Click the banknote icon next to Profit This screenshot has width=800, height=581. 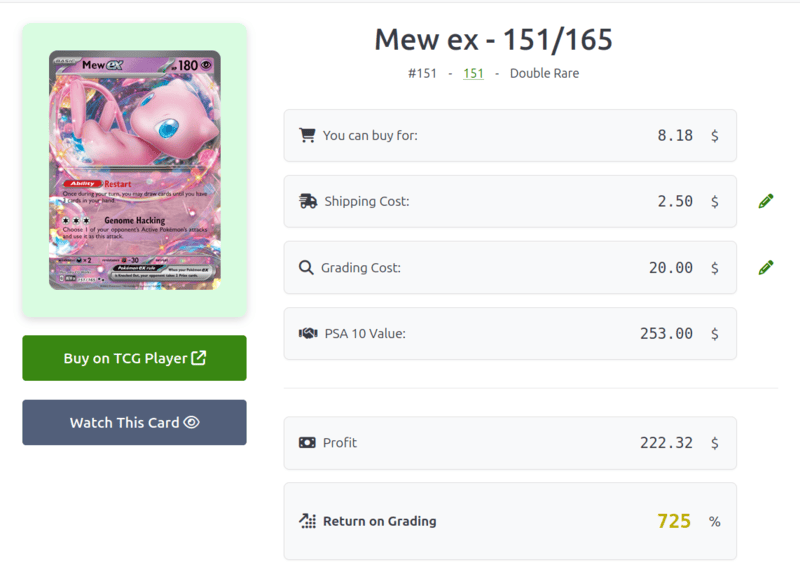tap(307, 443)
